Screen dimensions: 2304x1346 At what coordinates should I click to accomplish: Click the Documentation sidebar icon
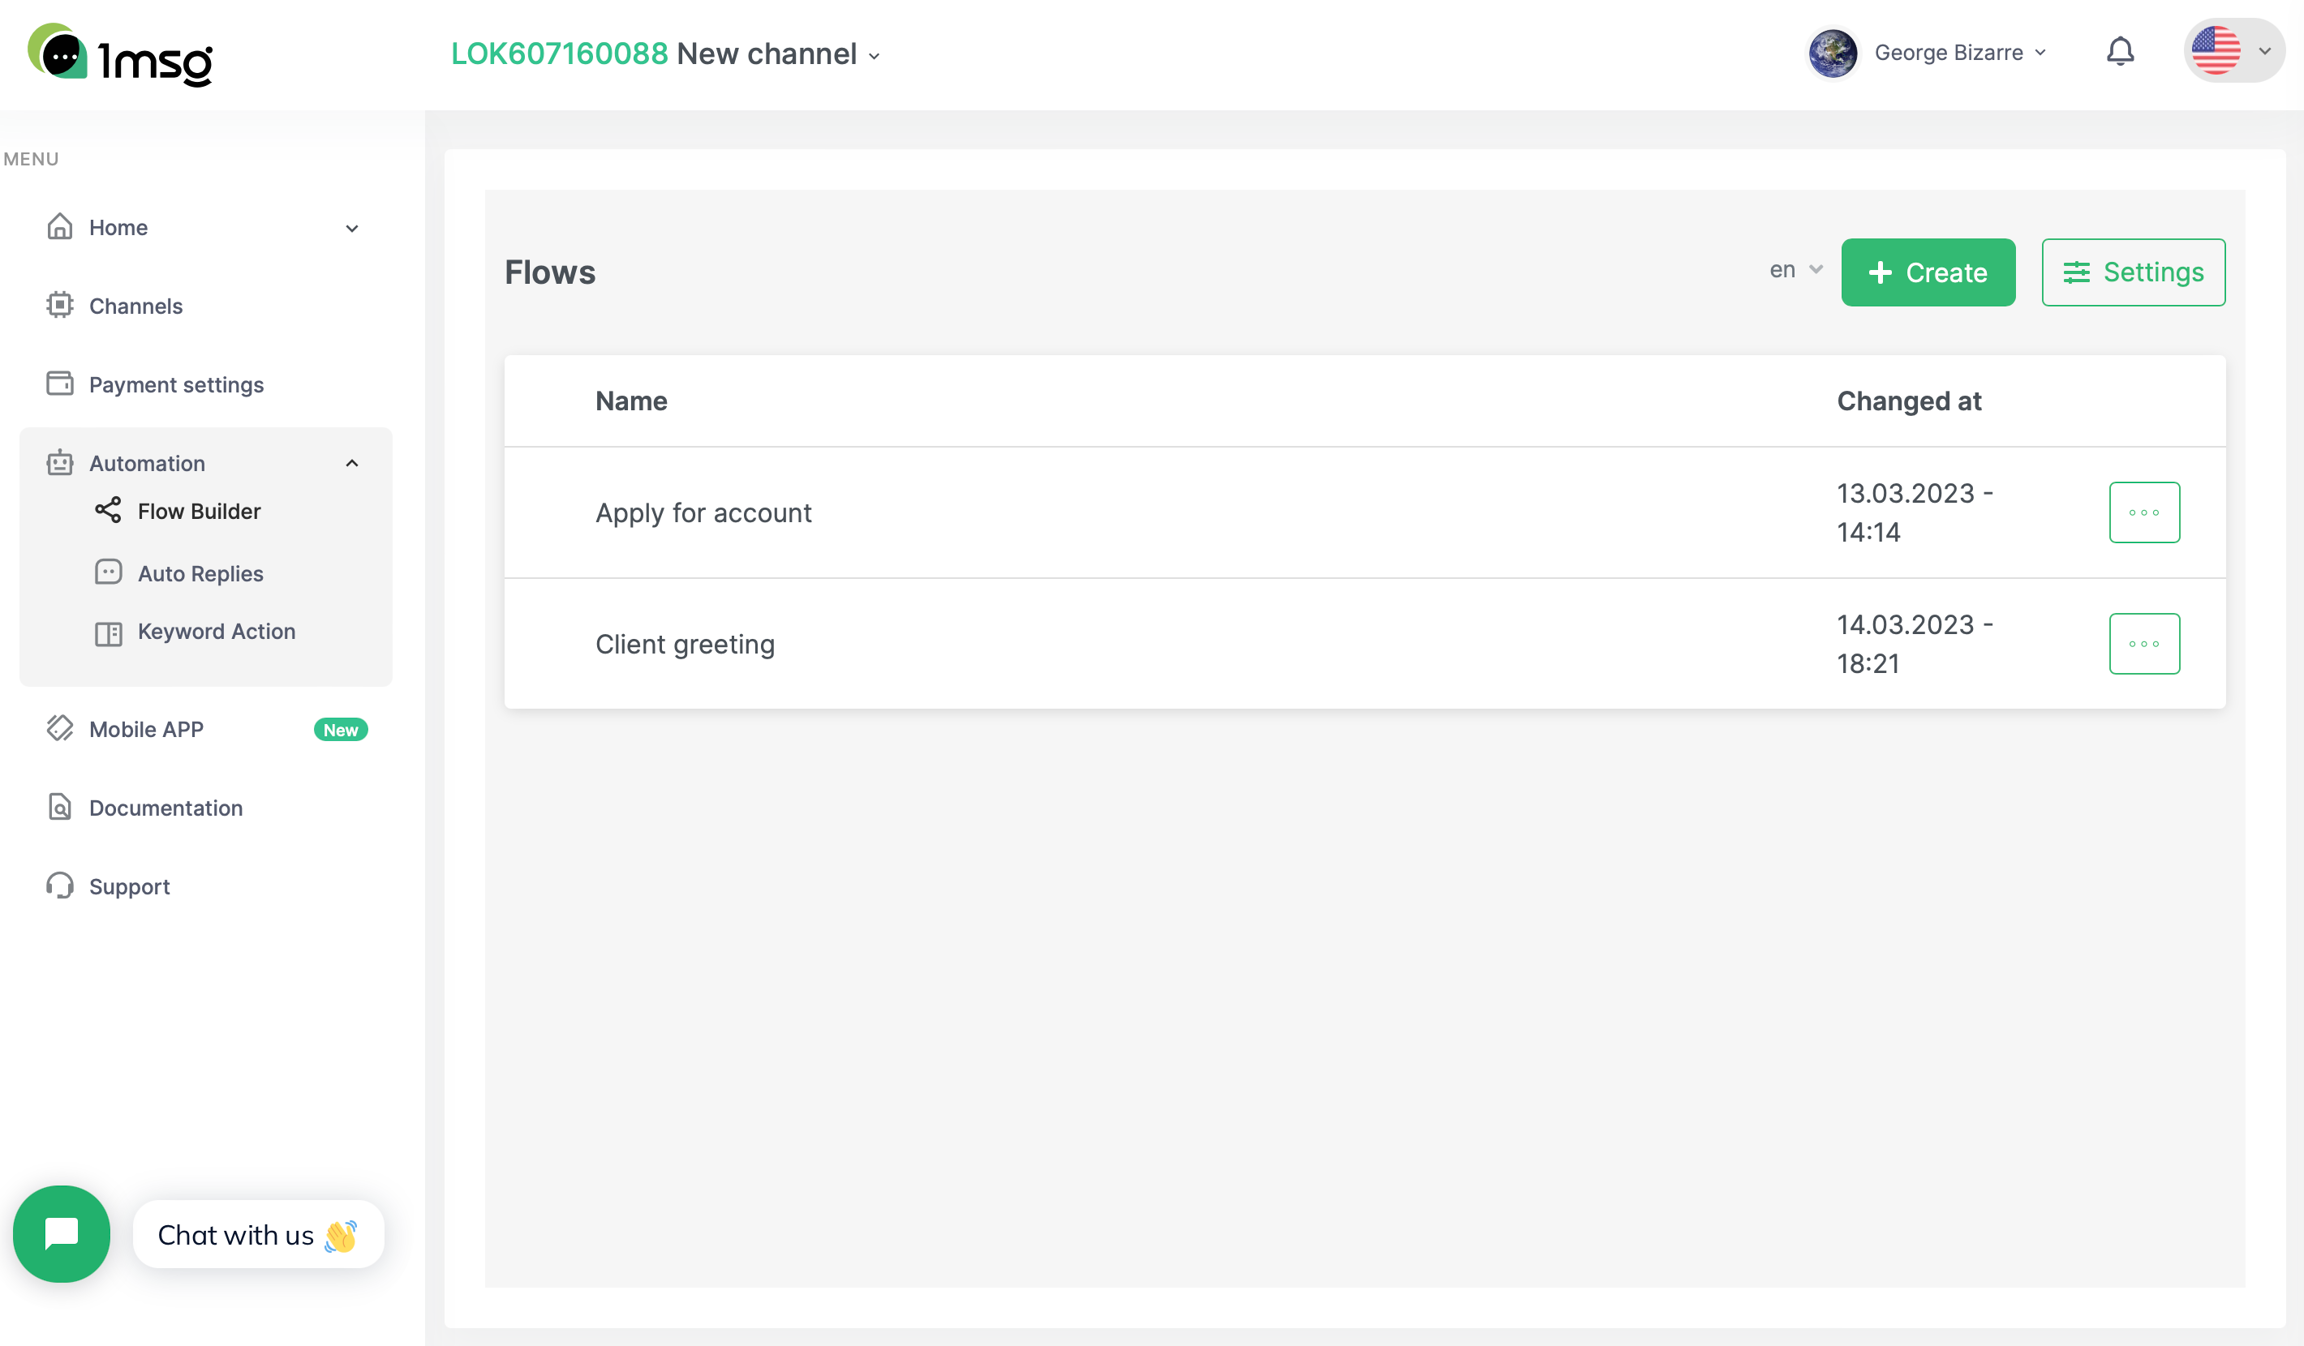tap(60, 807)
